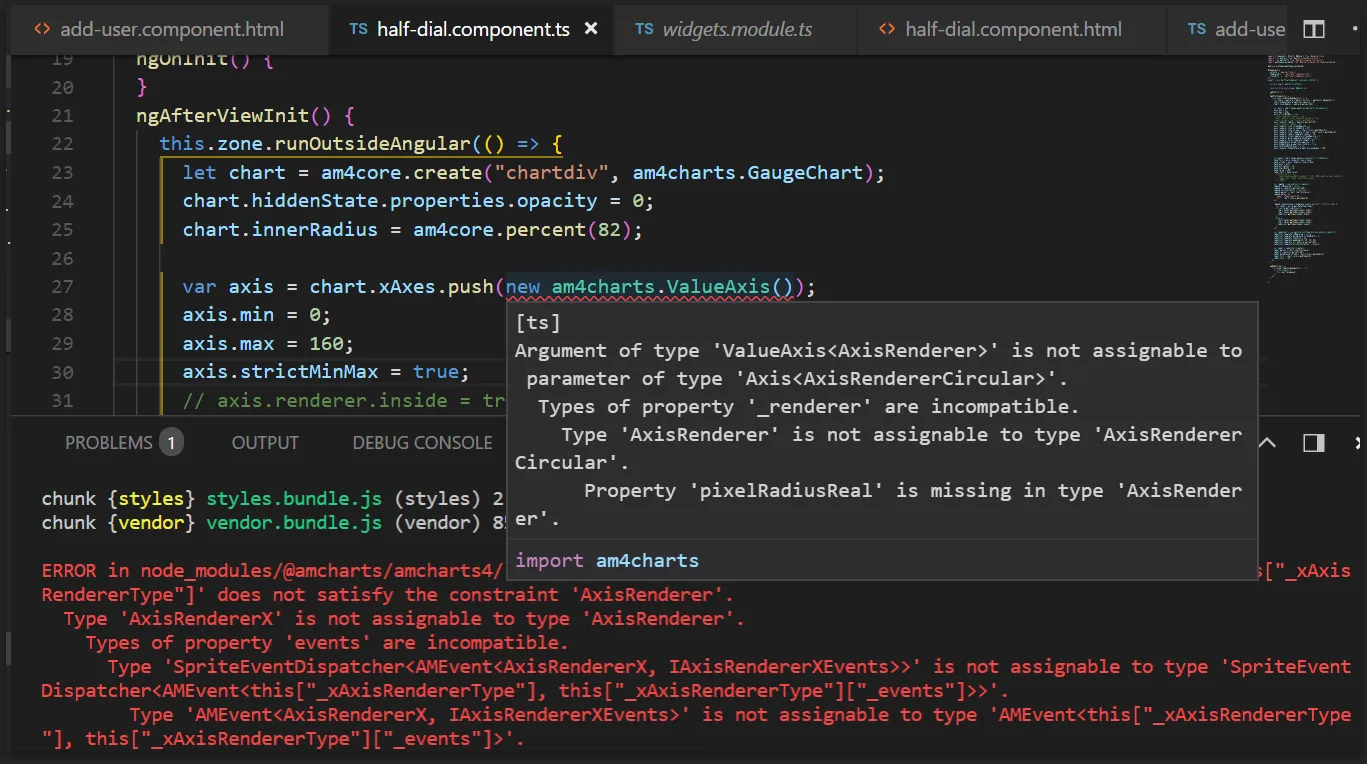Screen dimensions: 1367x764
Task: Maximize the bottom panel with the chevron
Action: pyautogui.click(x=1266, y=442)
